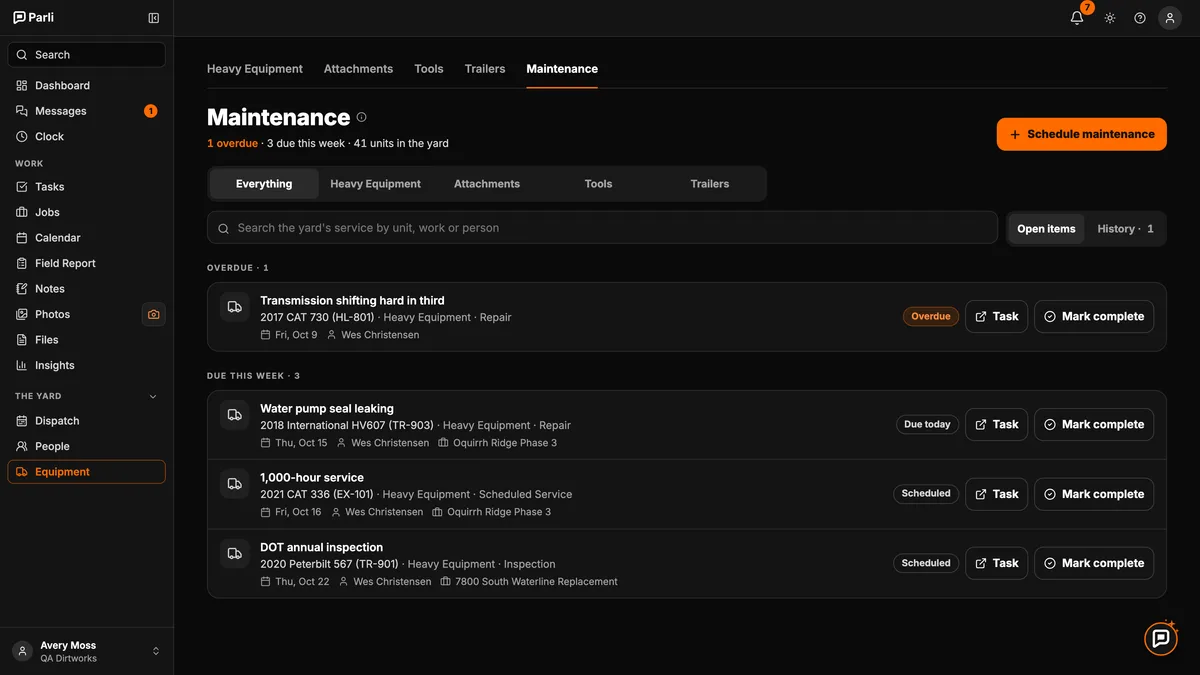Switch to the top Tools tab
This screenshot has width=1200, height=675.
pos(429,69)
